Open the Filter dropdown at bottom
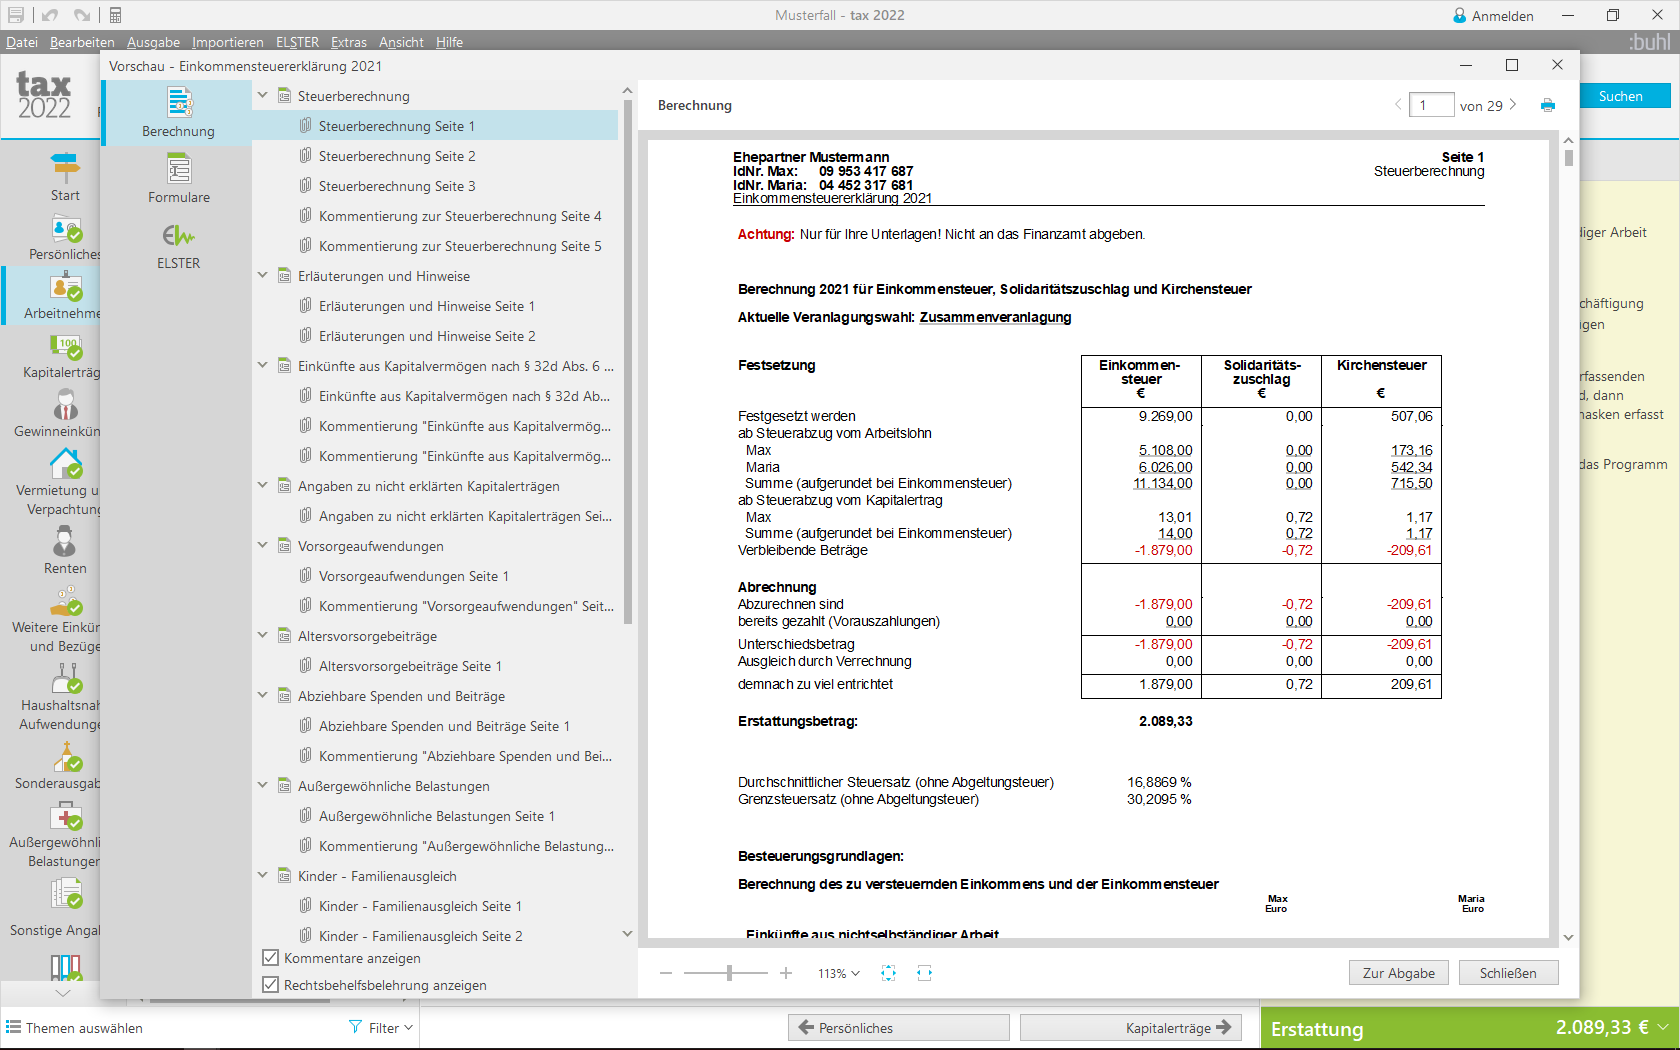 381,1027
